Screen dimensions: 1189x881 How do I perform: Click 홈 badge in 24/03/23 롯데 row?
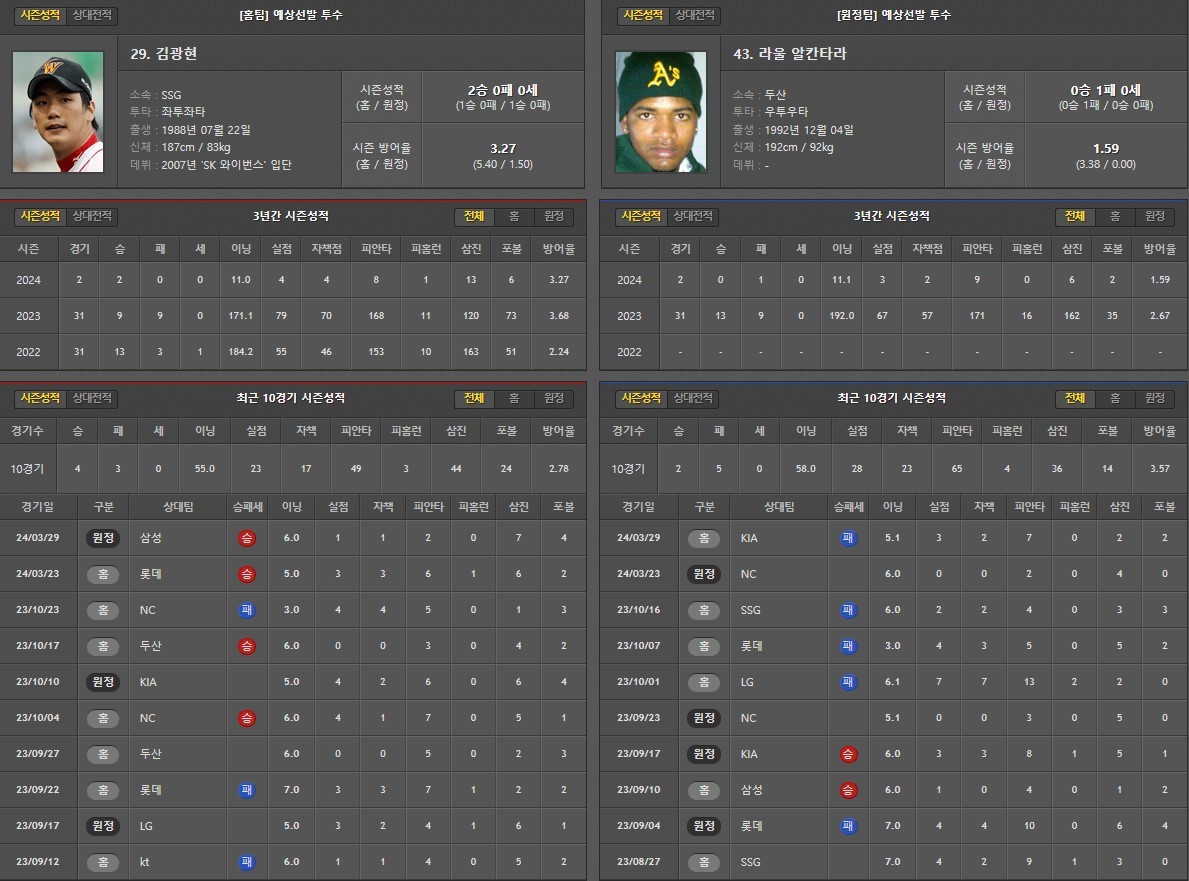(103, 575)
